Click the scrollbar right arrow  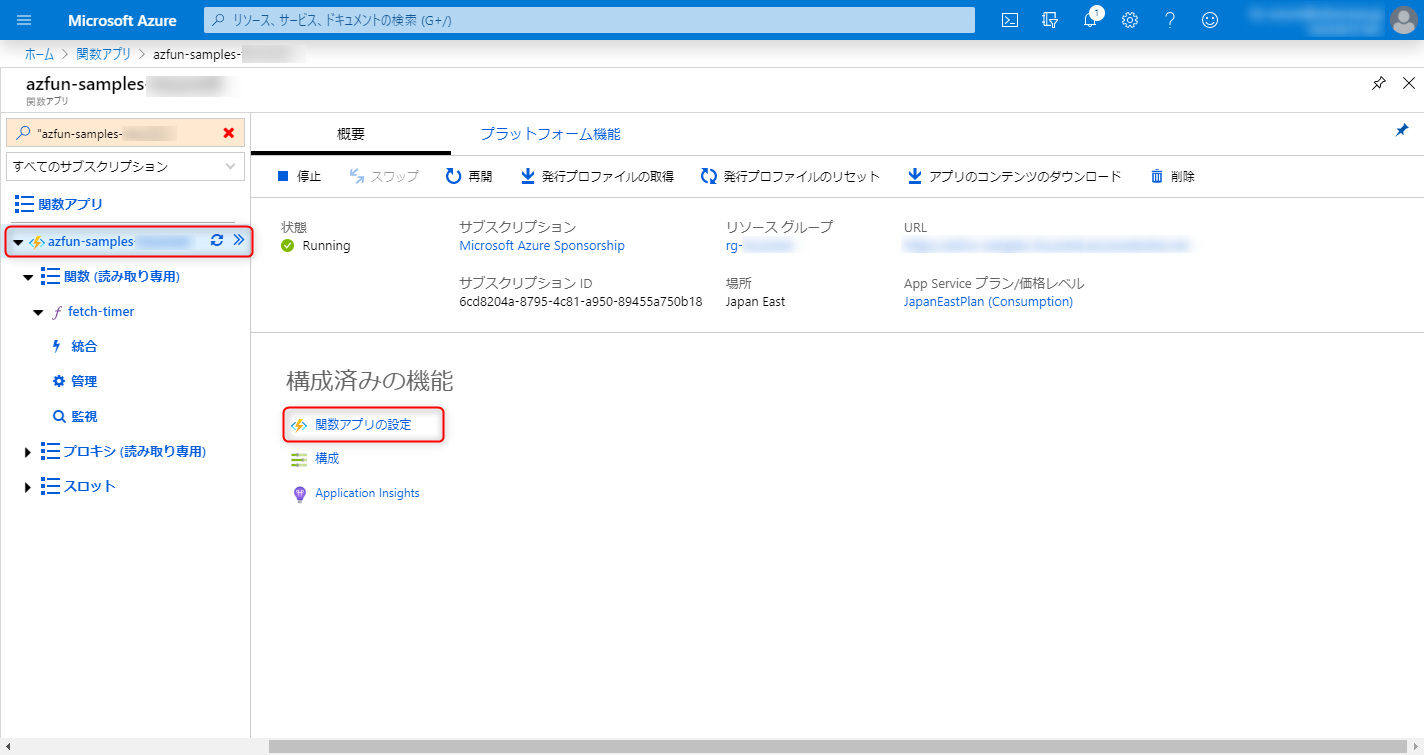(x=1416, y=746)
